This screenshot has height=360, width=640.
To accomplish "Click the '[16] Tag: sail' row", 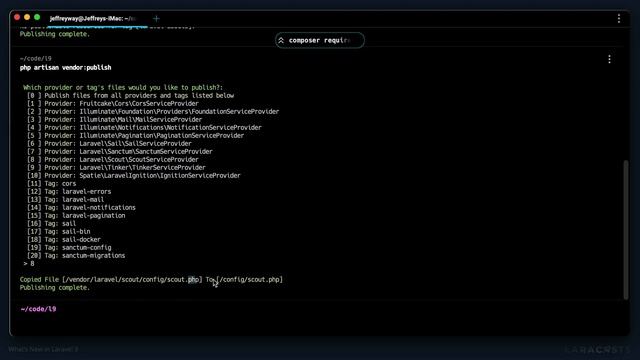I will [51, 224].
